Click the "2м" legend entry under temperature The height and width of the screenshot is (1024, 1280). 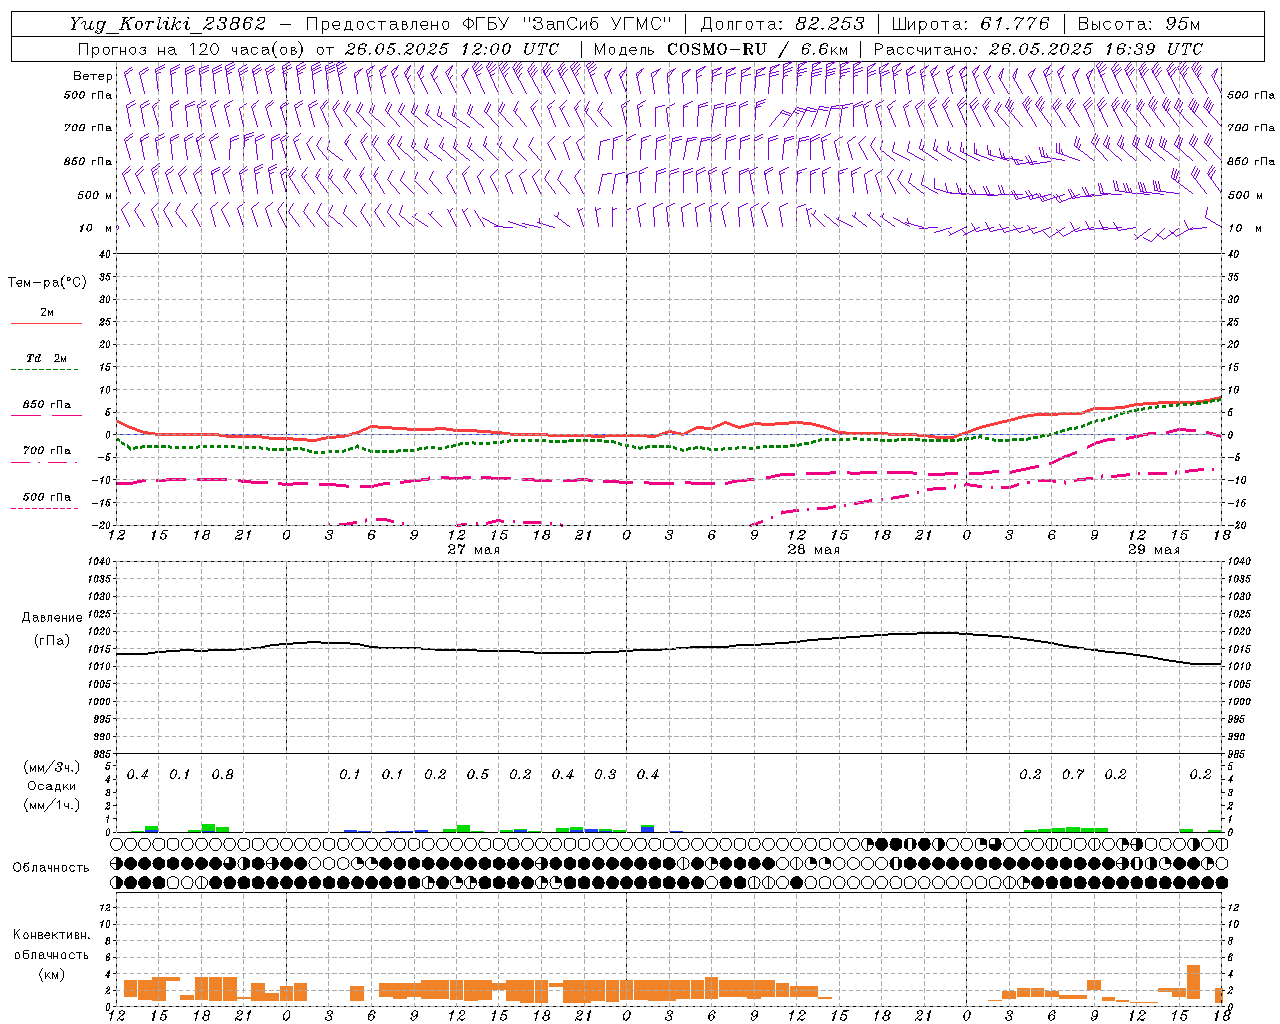tap(47, 313)
